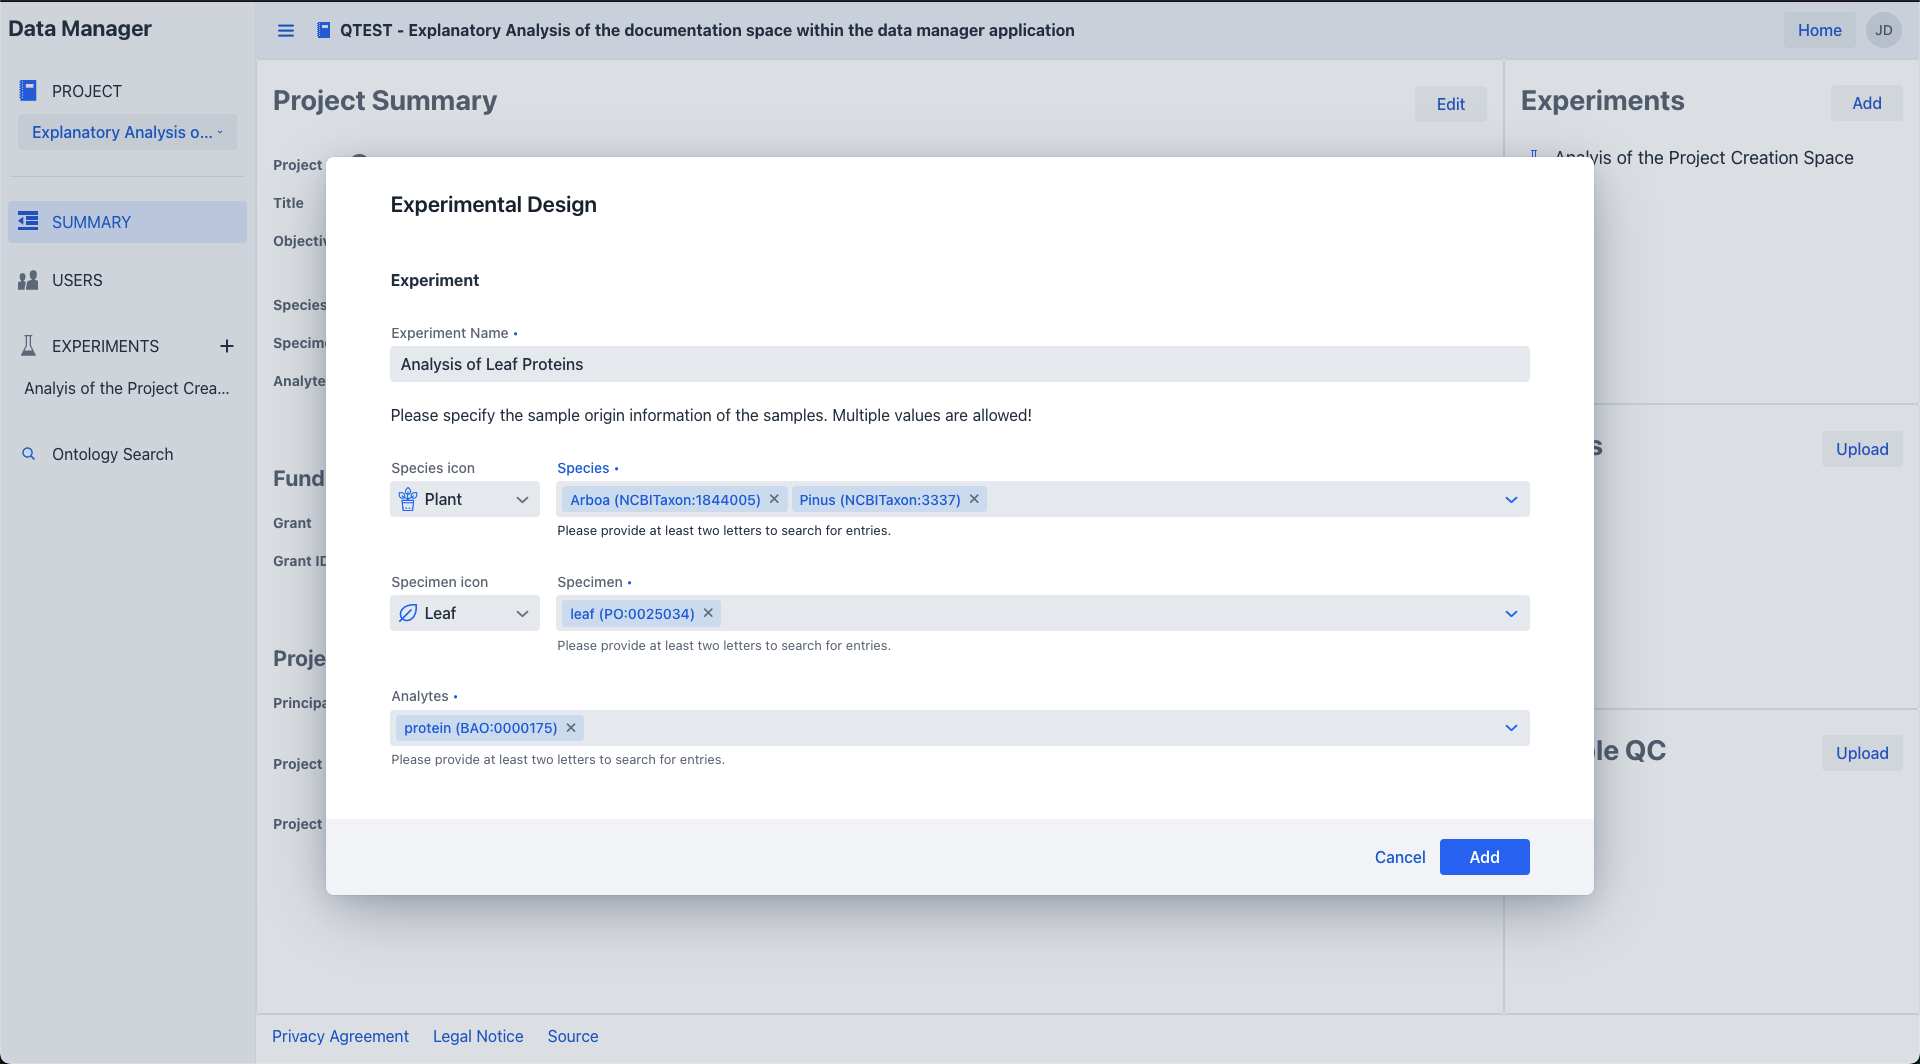Click the hamburger menu icon
The image size is (1920, 1064).
click(x=286, y=31)
